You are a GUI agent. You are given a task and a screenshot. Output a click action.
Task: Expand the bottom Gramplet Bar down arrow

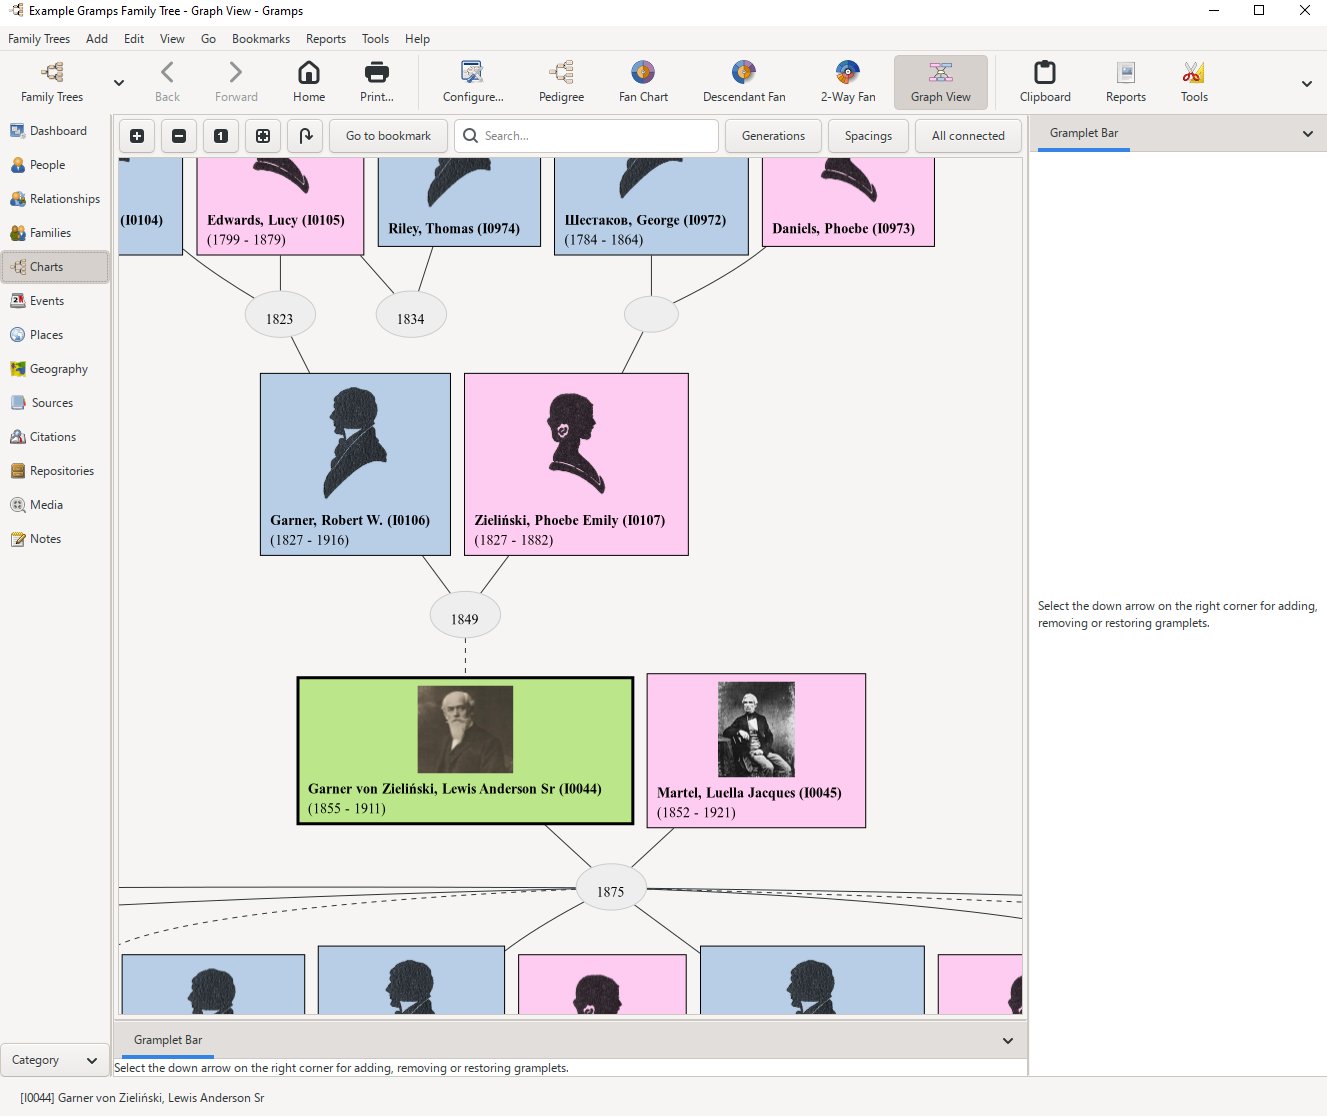coord(1008,1041)
